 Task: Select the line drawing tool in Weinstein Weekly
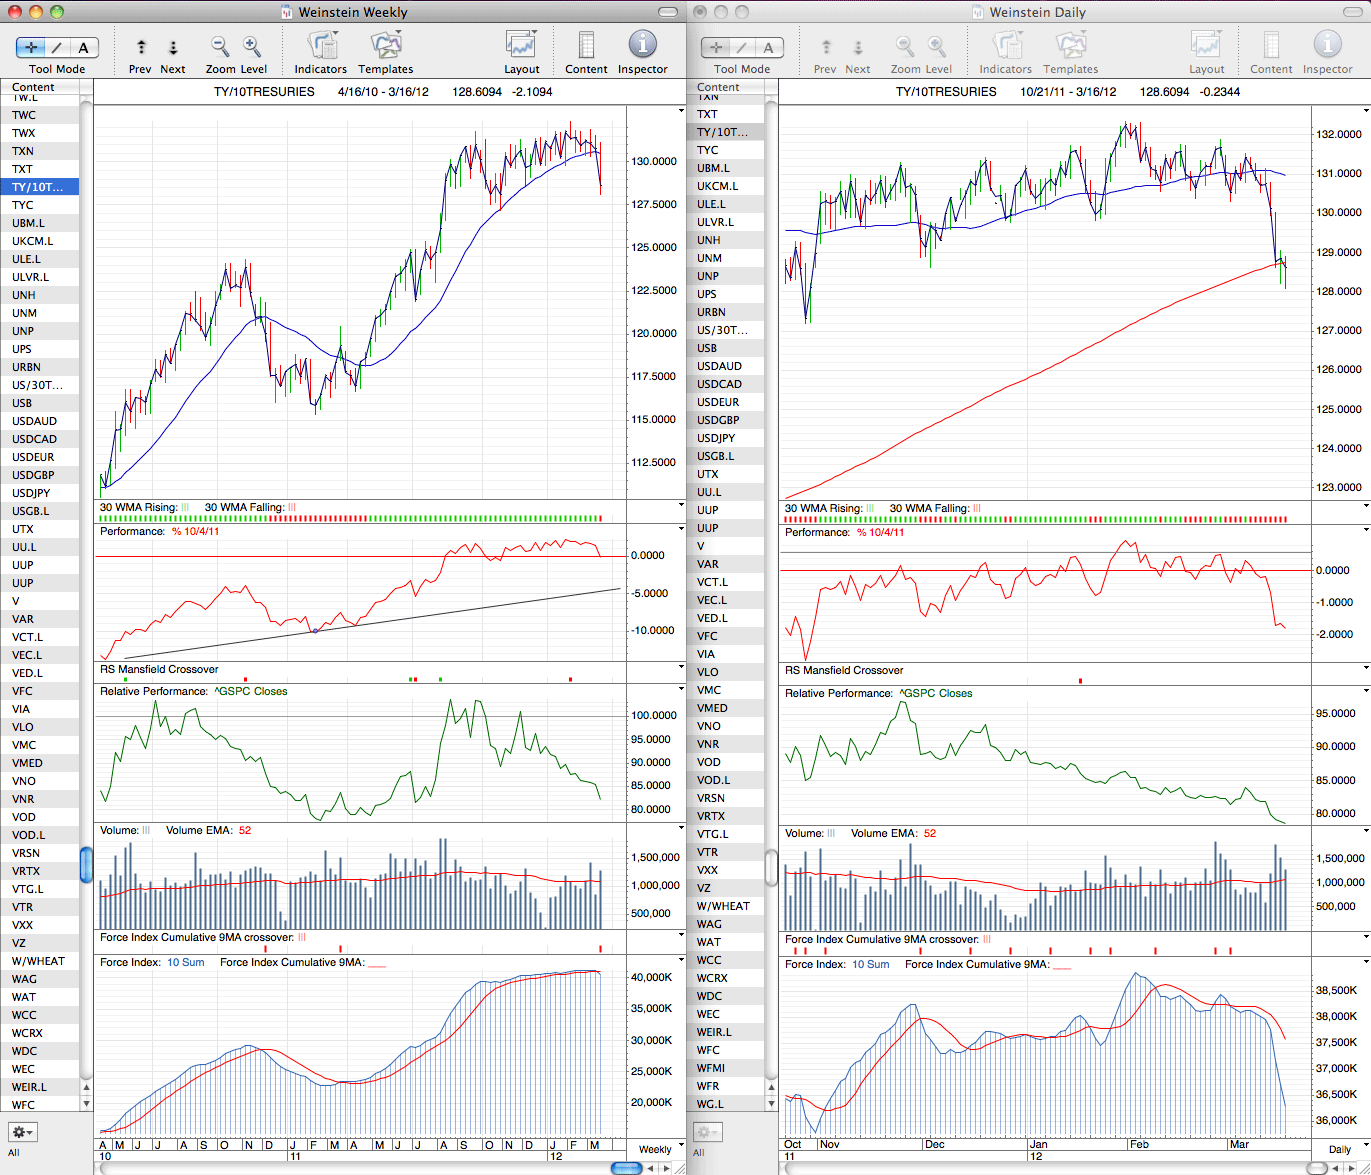coord(58,47)
